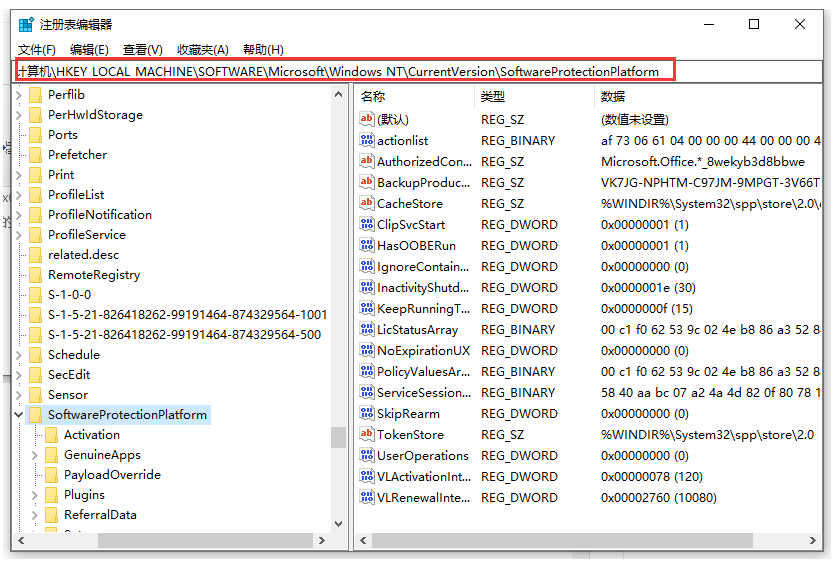This screenshot has width=838, height=567.
Task: Expand the GenuineApps subkey
Action: (35, 455)
